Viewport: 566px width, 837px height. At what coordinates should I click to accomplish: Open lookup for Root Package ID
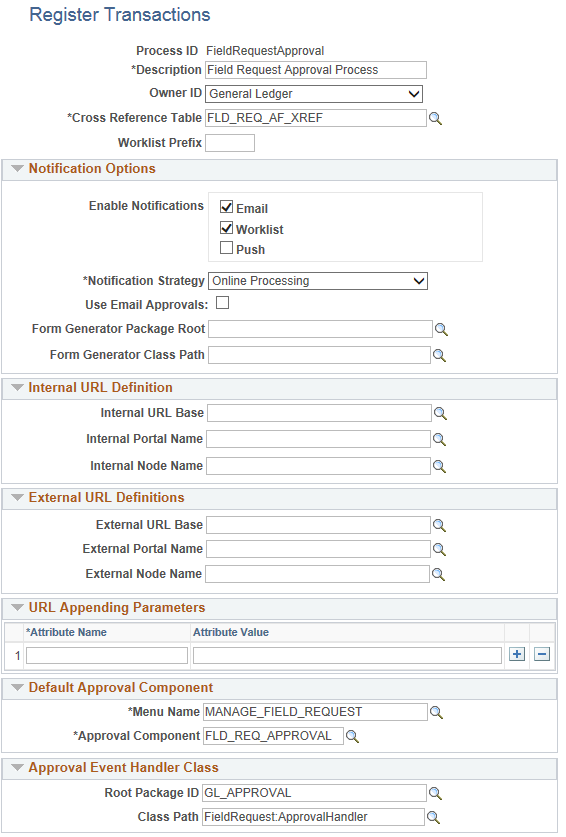click(435, 793)
